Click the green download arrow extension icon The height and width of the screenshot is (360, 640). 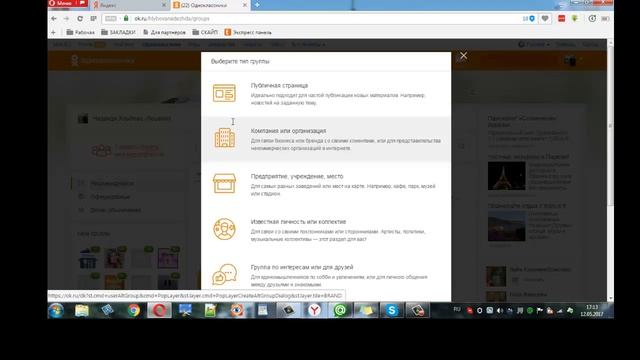coord(575,18)
